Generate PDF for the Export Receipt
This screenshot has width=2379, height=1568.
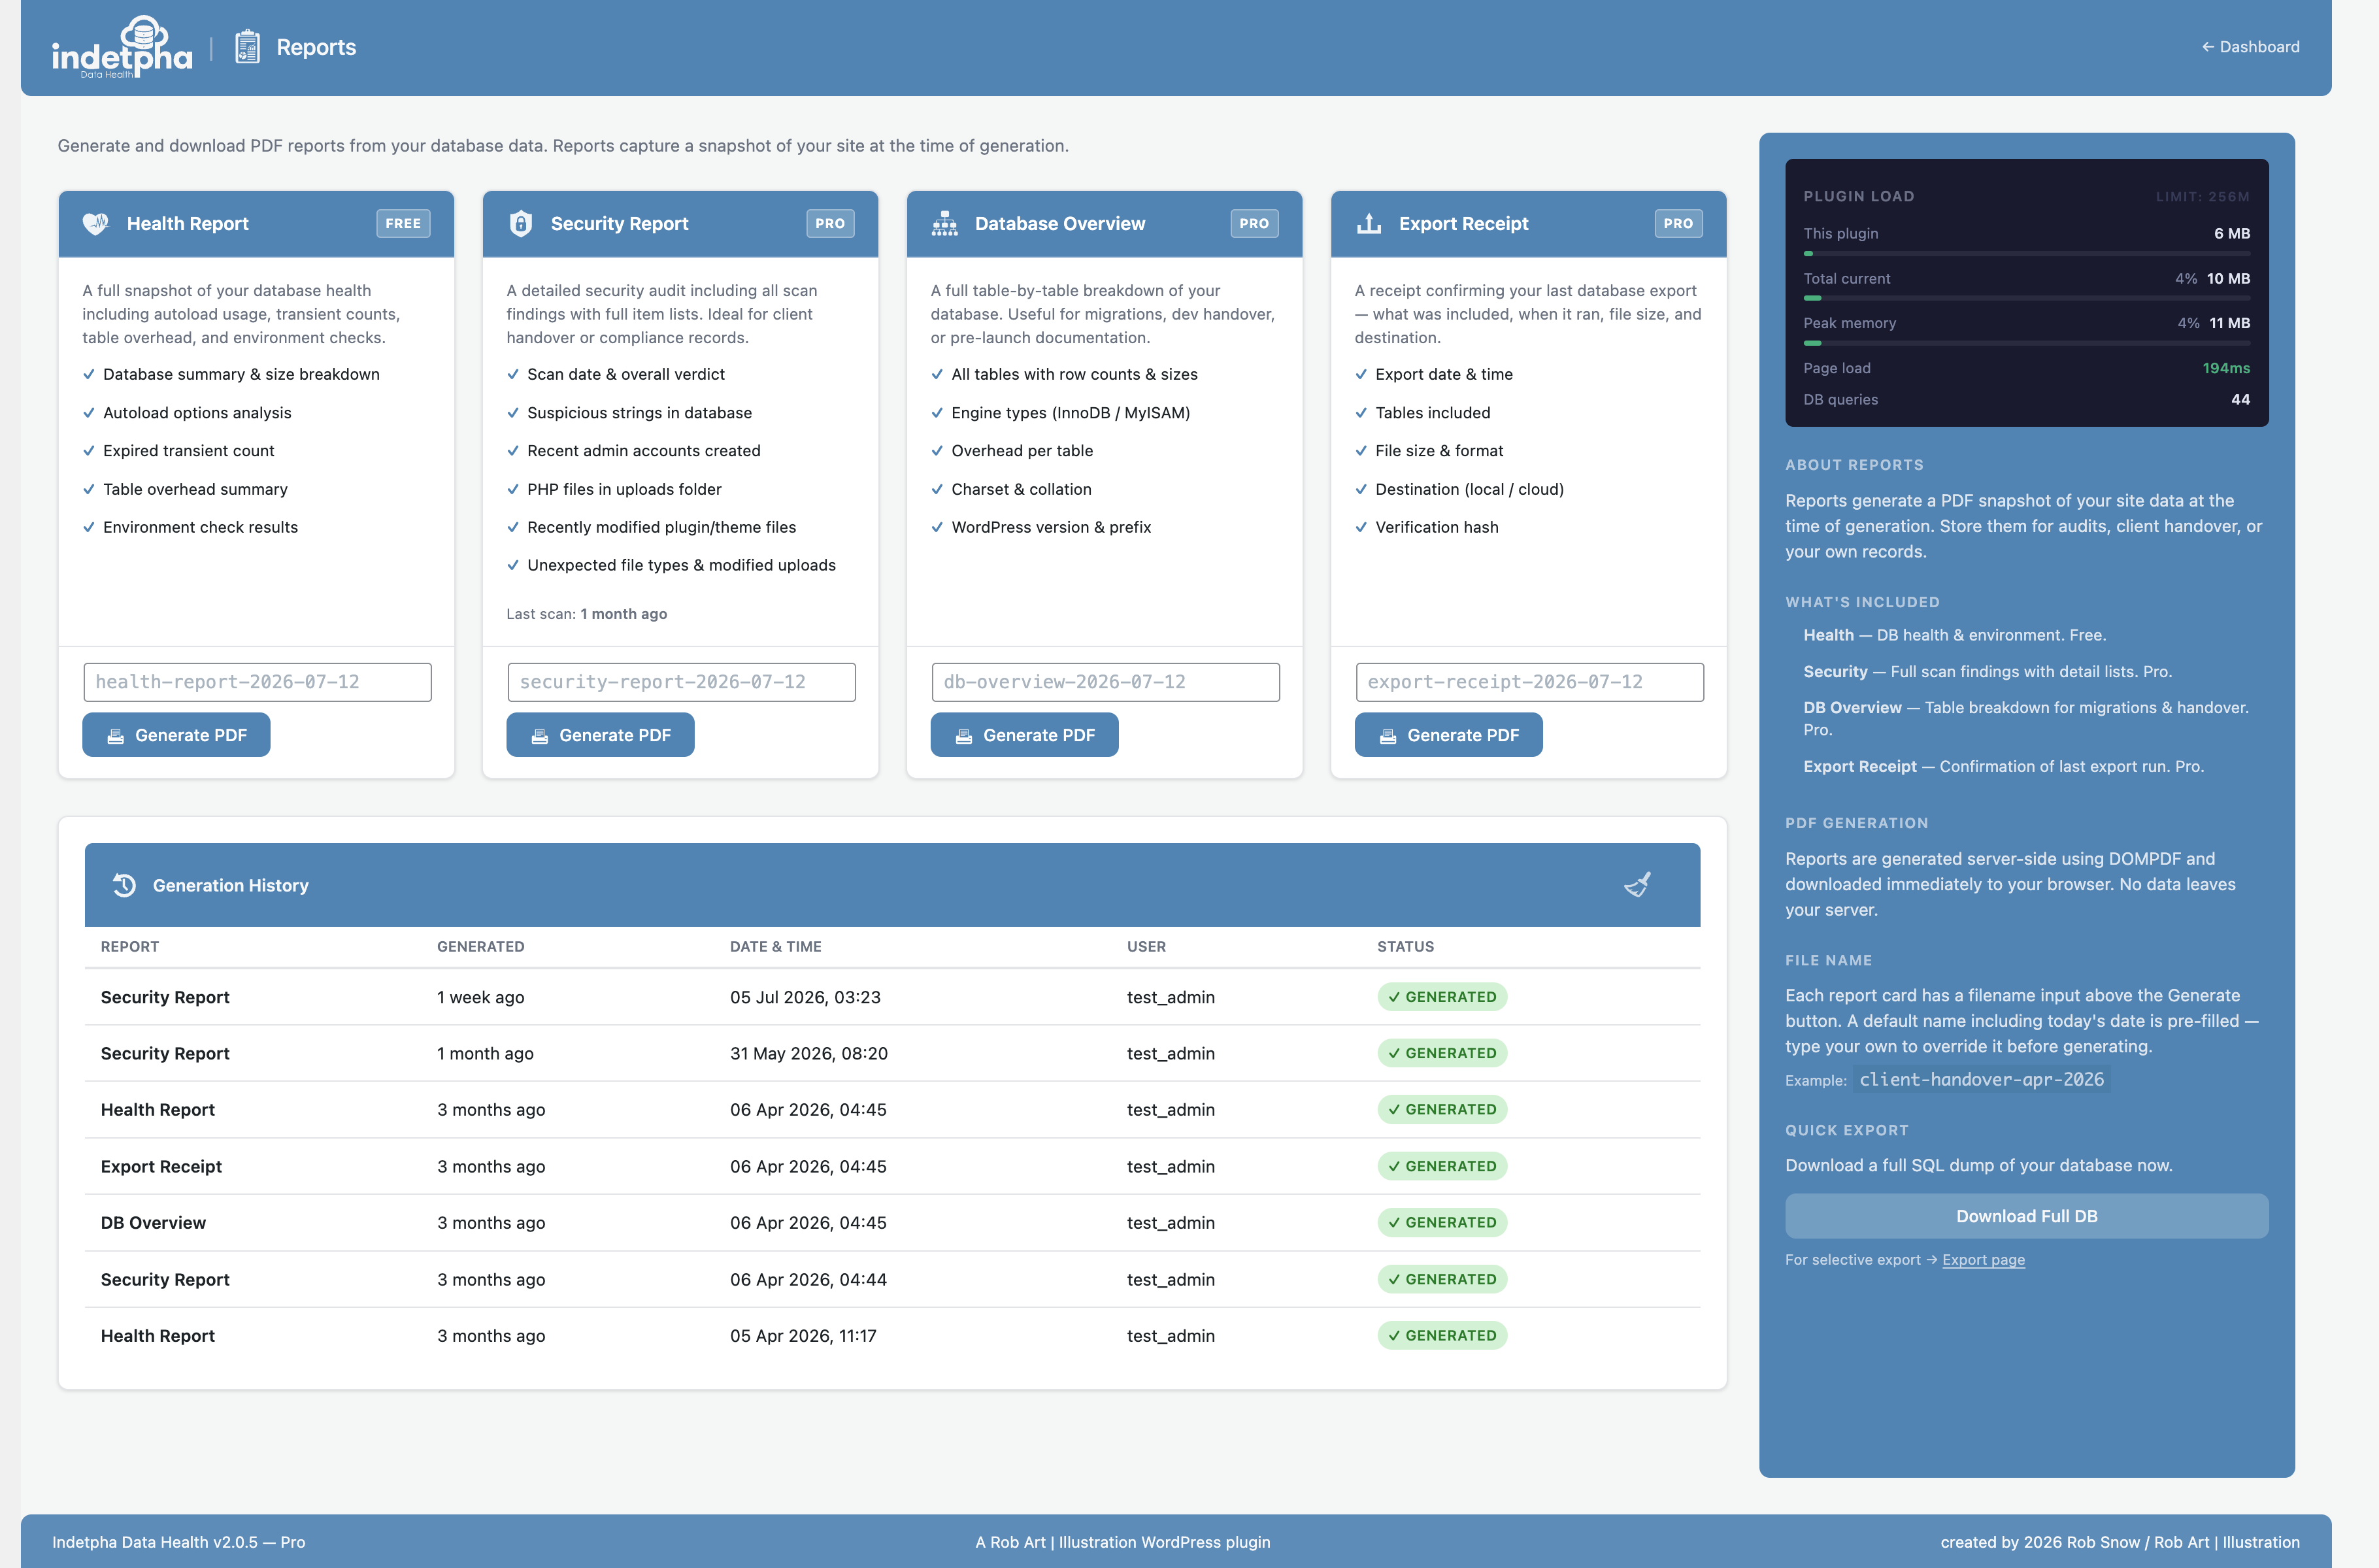pyautogui.click(x=1448, y=735)
